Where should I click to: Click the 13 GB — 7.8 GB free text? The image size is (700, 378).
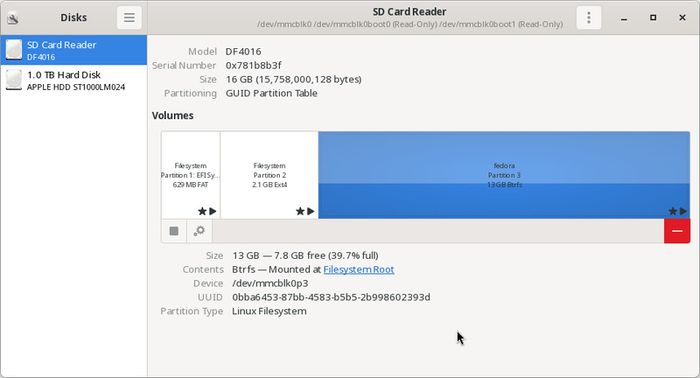point(305,255)
